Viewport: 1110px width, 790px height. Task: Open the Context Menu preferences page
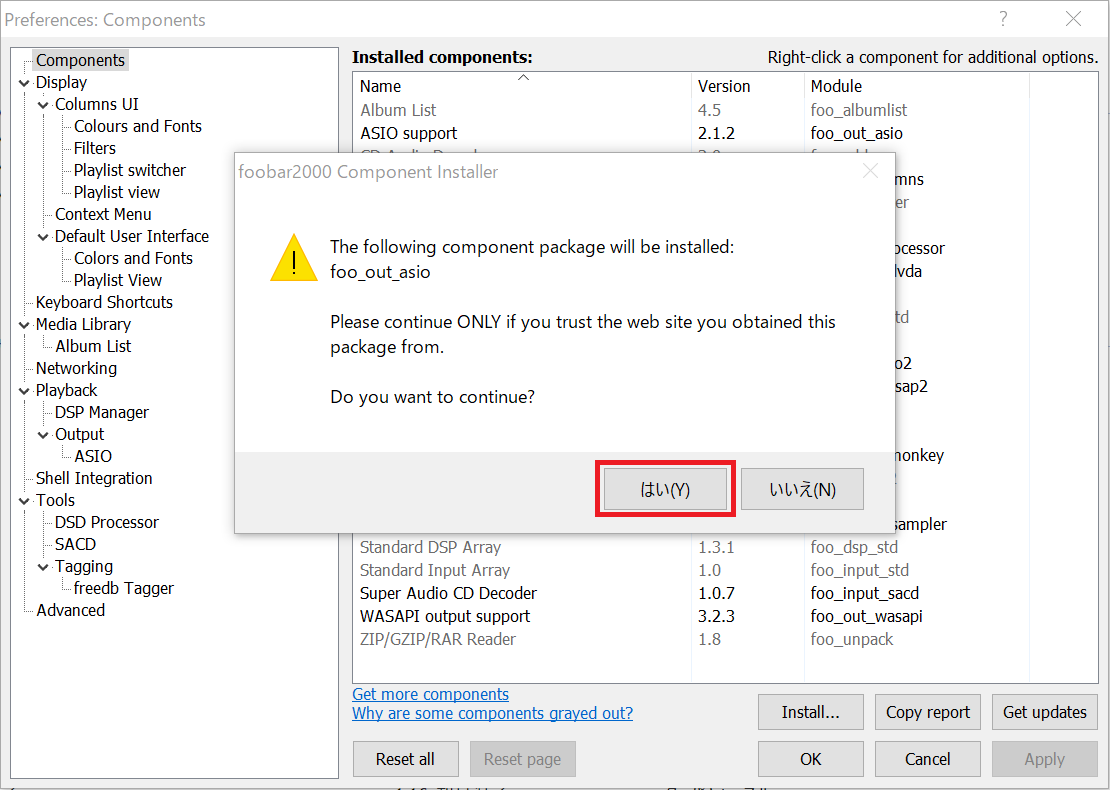coord(103,214)
